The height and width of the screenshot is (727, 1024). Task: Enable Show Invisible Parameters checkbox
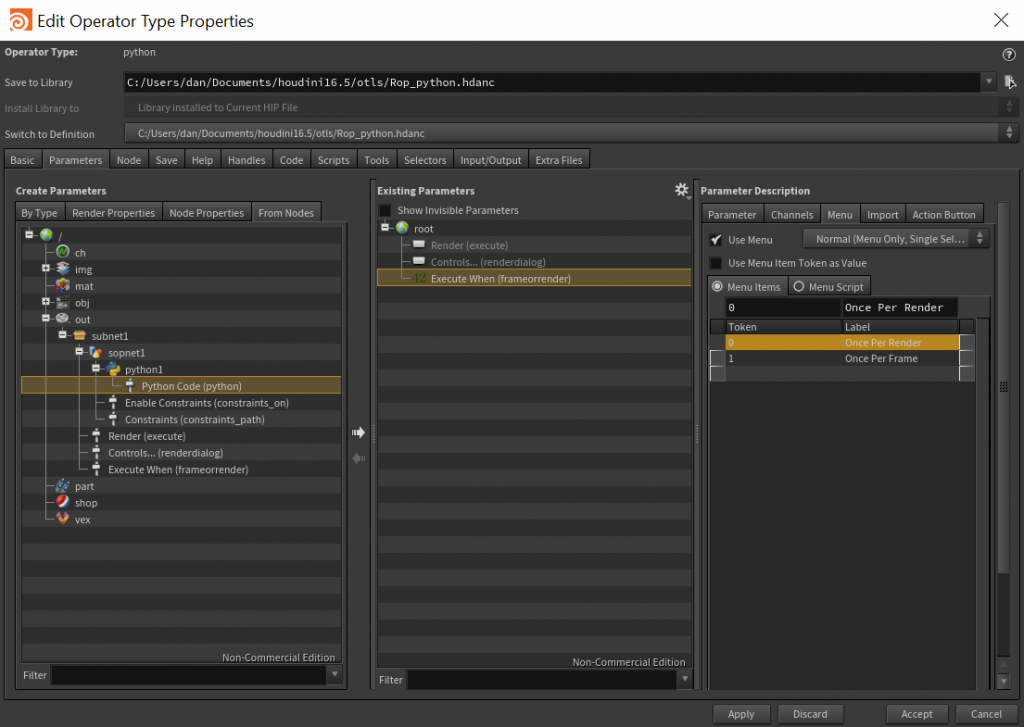pos(385,211)
